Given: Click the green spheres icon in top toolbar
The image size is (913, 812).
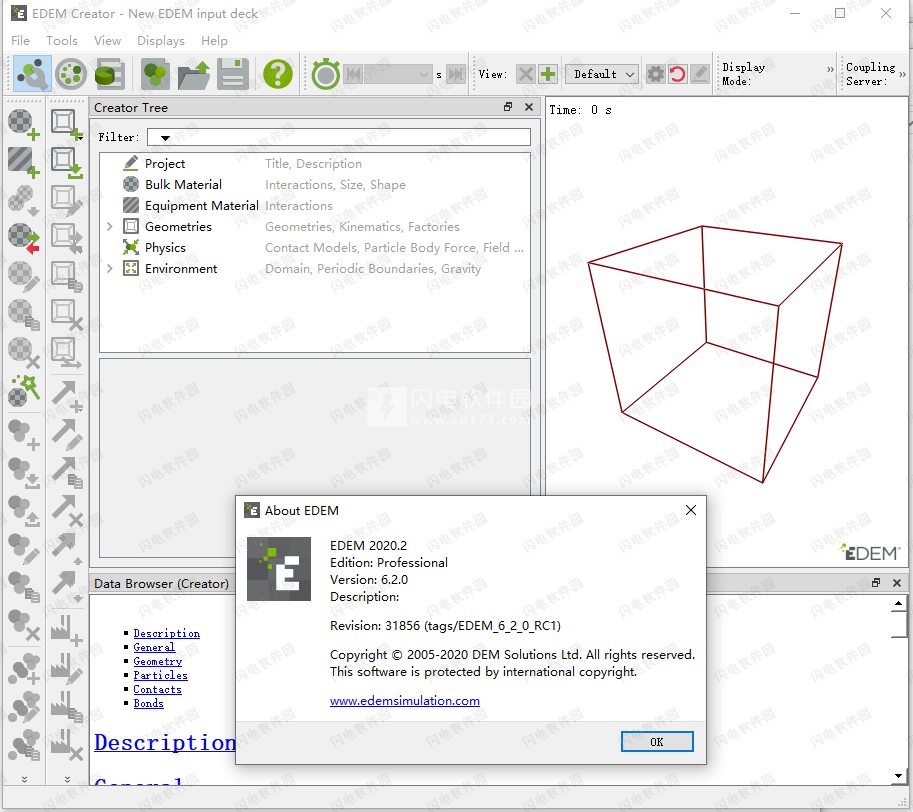Looking at the screenshot, I should (x=155, y=74).
